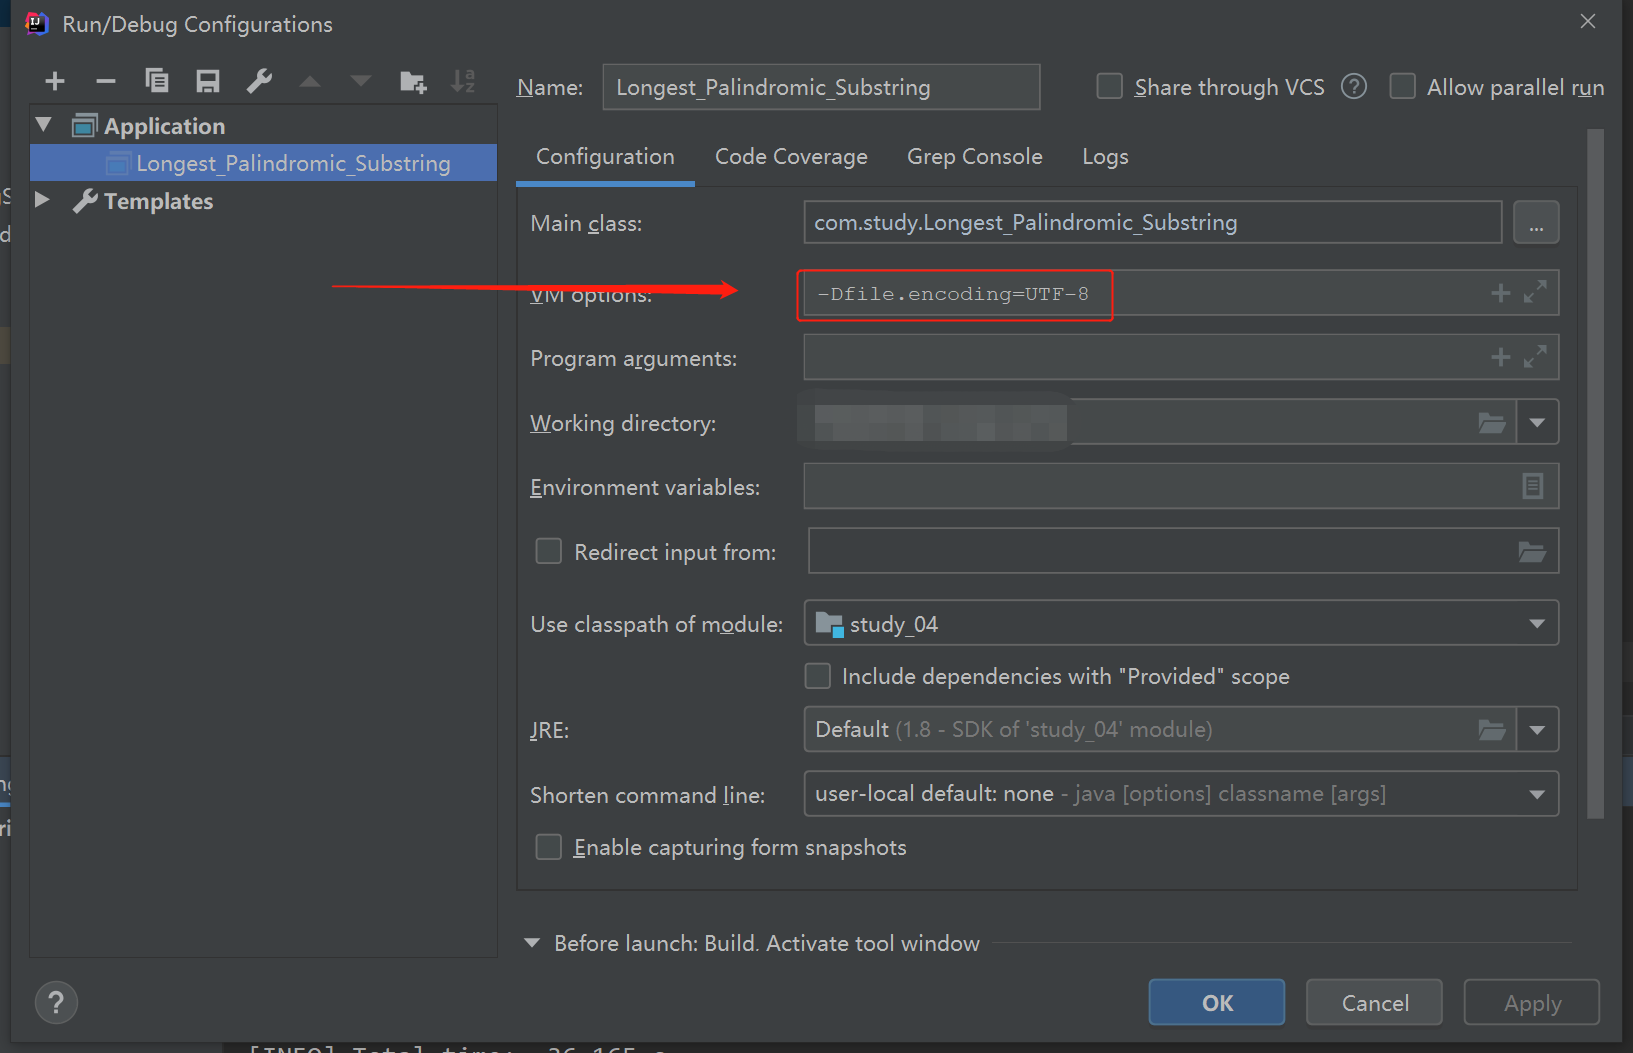Select Templates tree item label
Screen dimensions: 1633x1053
pyautogui.click(x=158, y=201)
